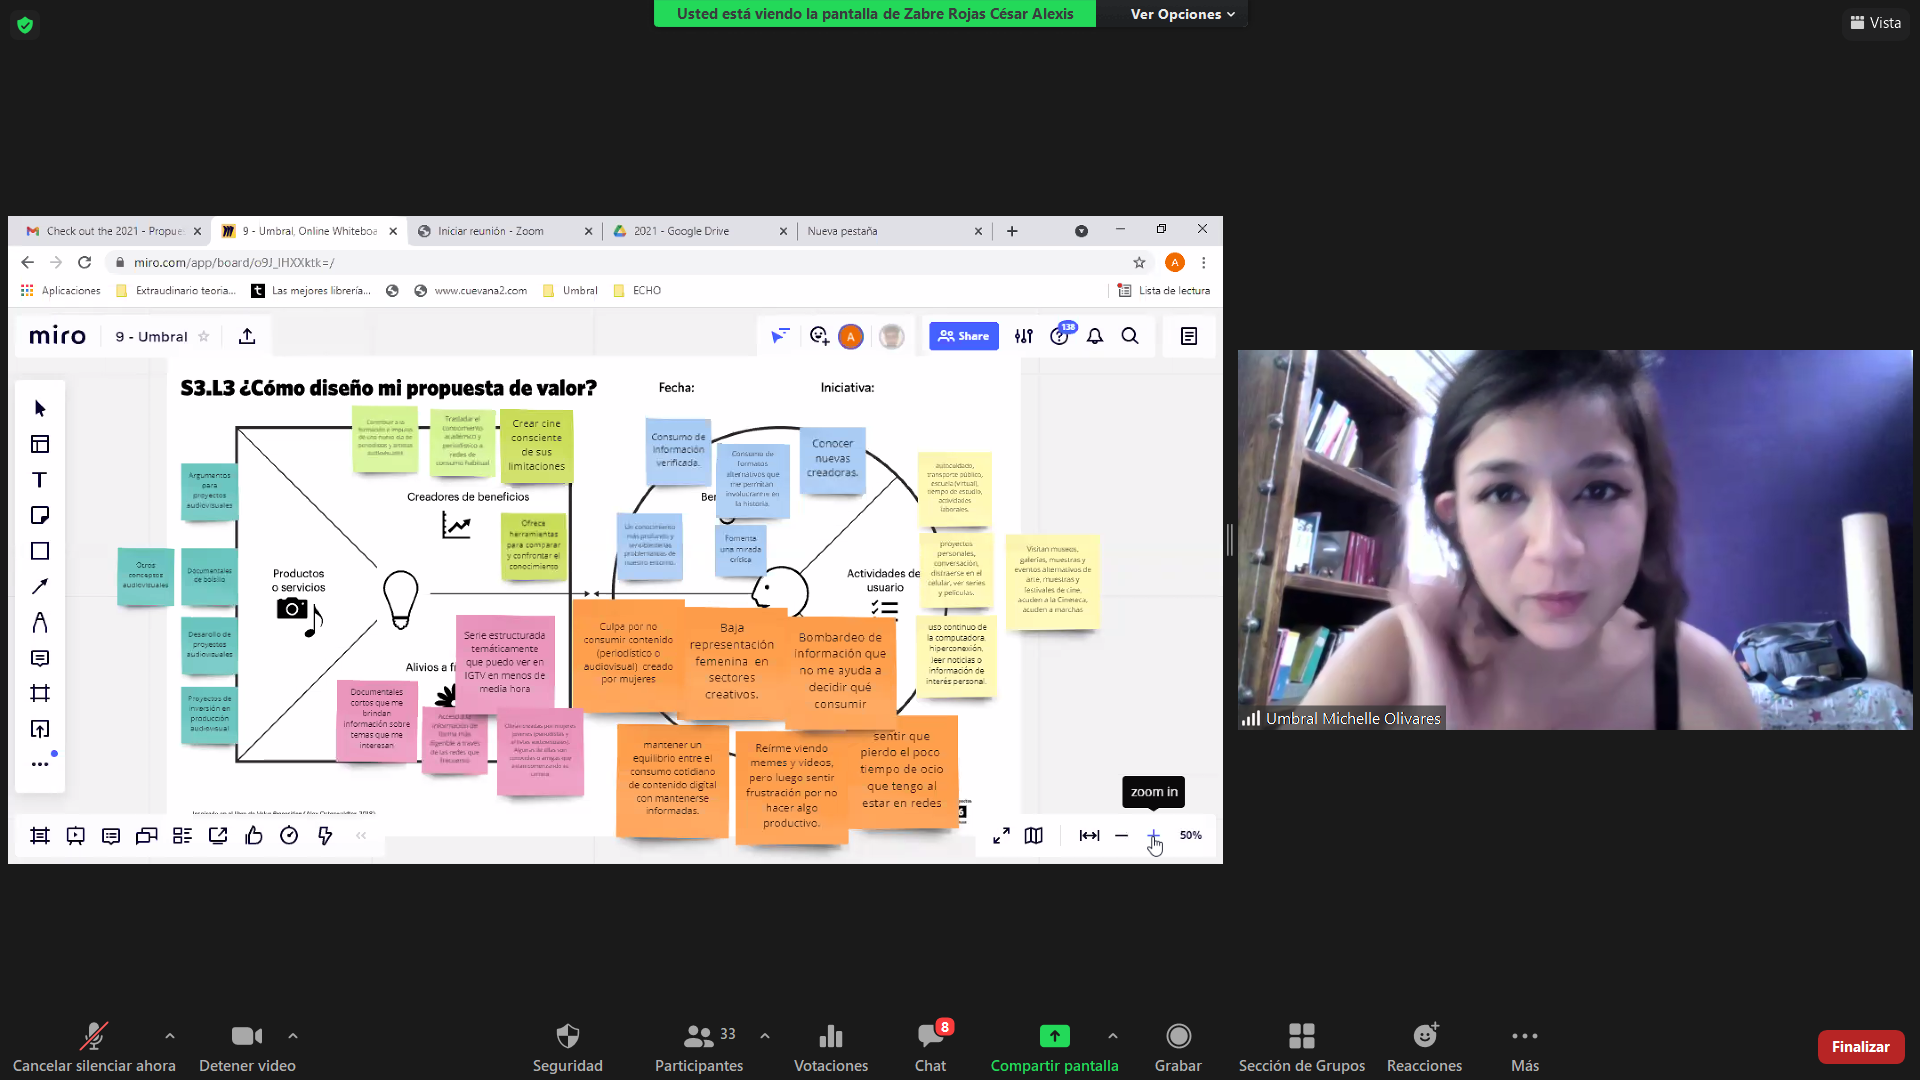Unmute with Cancelar silenciar ahora
The width and height of the screenshot is (1920, 1080).
94,1046
